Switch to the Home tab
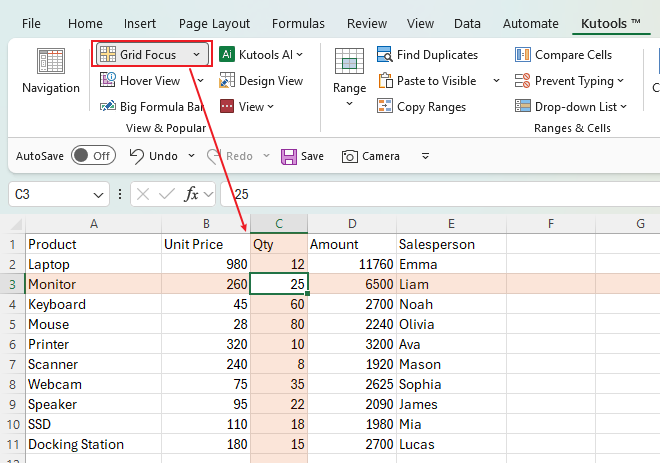 [x=85, y=24]
